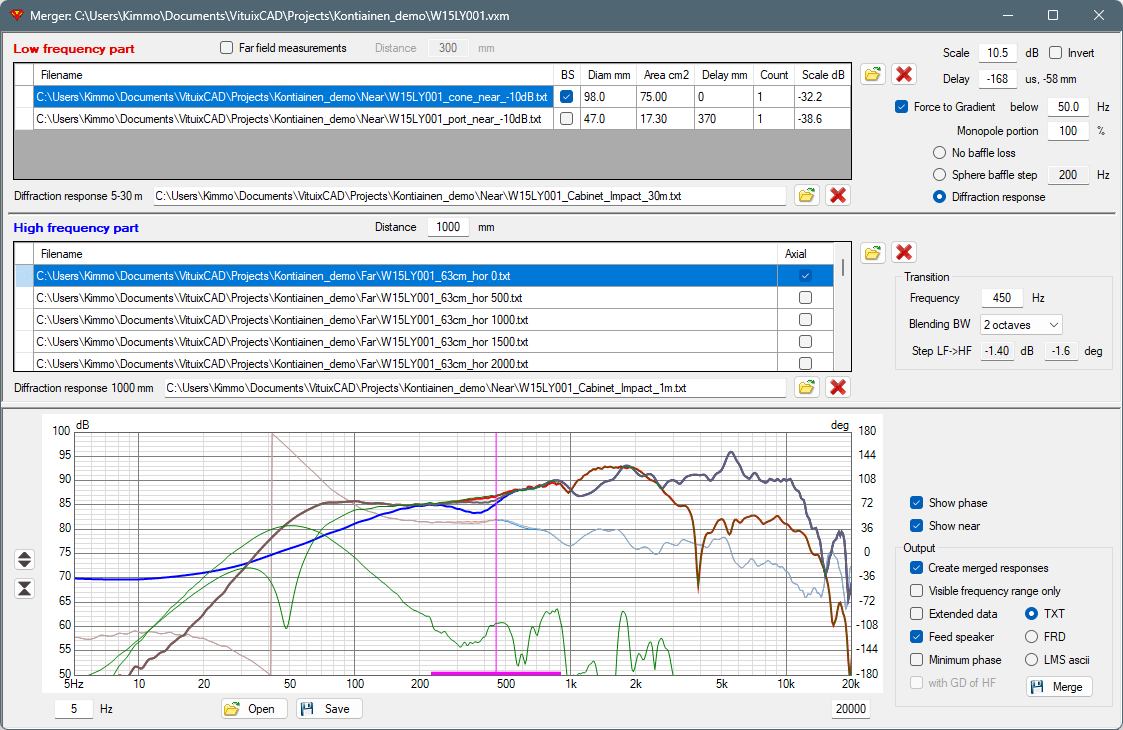Clear the Diffraction response 5-30 m path
Viewport: 1123px width, 730px height.
point(838,195)
